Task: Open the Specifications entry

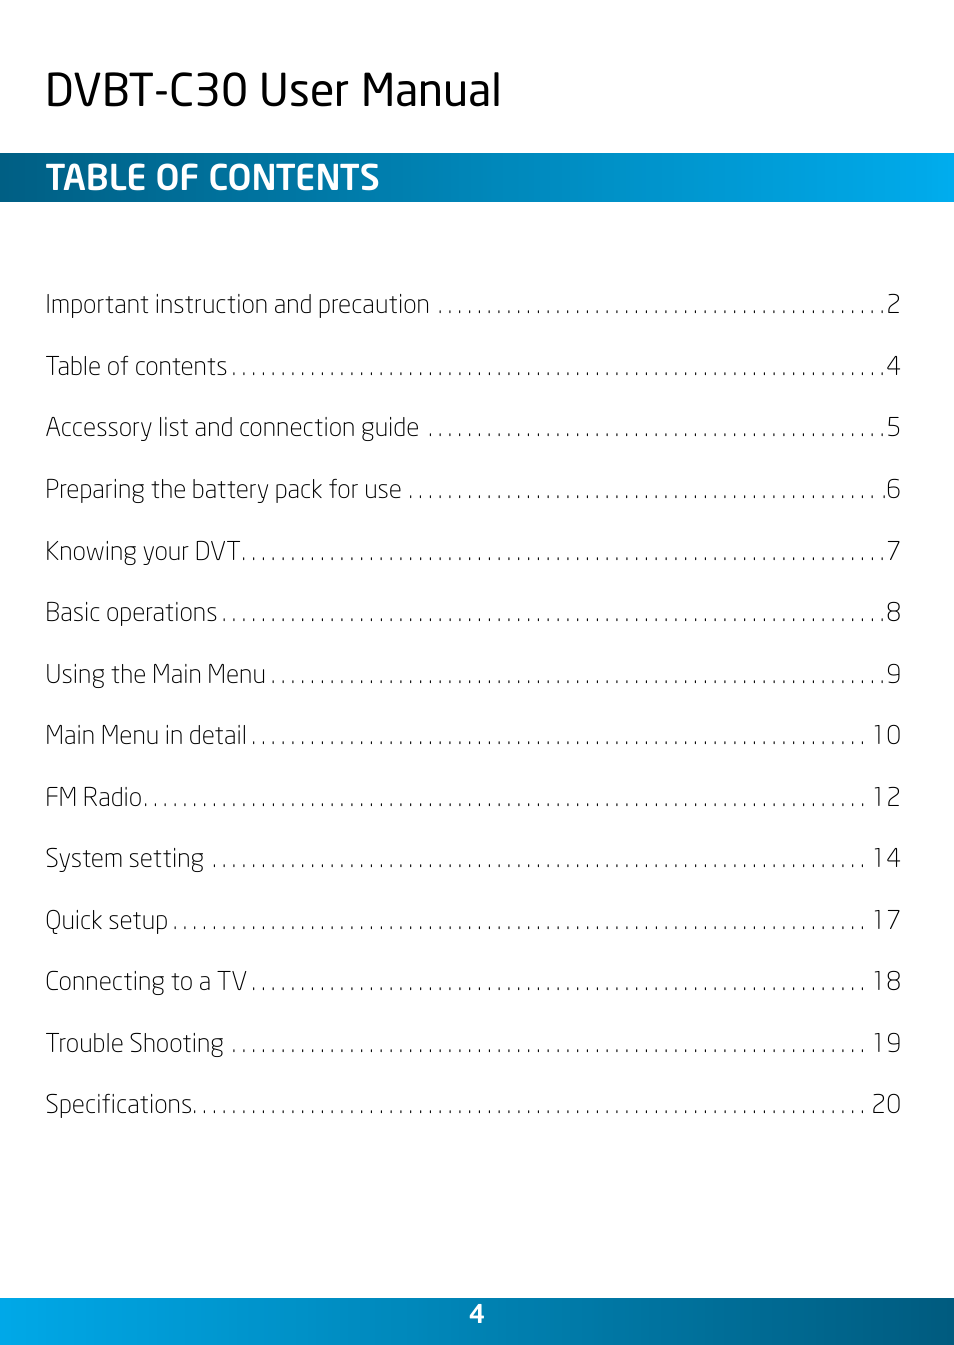Action: 120,1104
